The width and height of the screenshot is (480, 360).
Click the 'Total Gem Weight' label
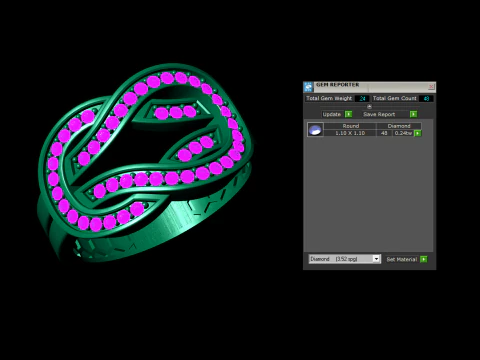click(x=329, y=98)
